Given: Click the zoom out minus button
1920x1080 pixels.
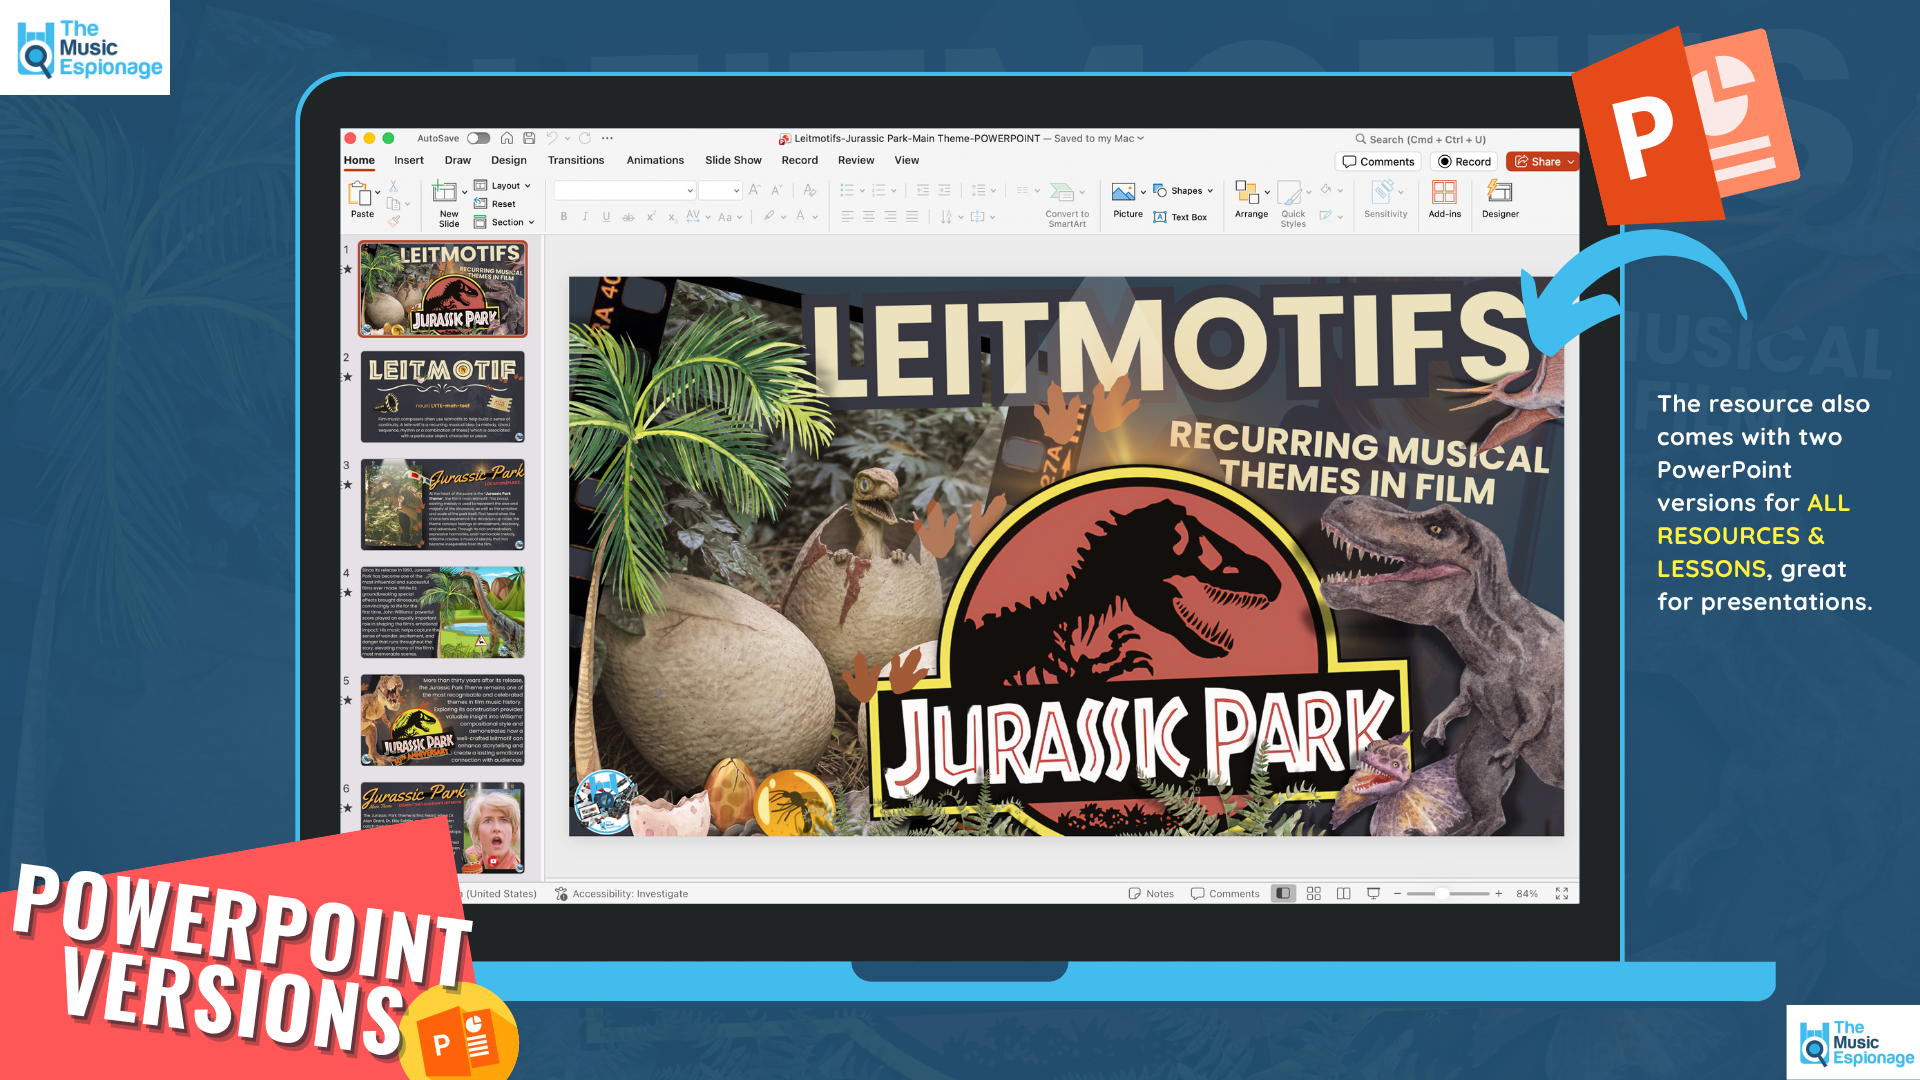Looking at the screenshot, I should click(x=1397, y=894).
